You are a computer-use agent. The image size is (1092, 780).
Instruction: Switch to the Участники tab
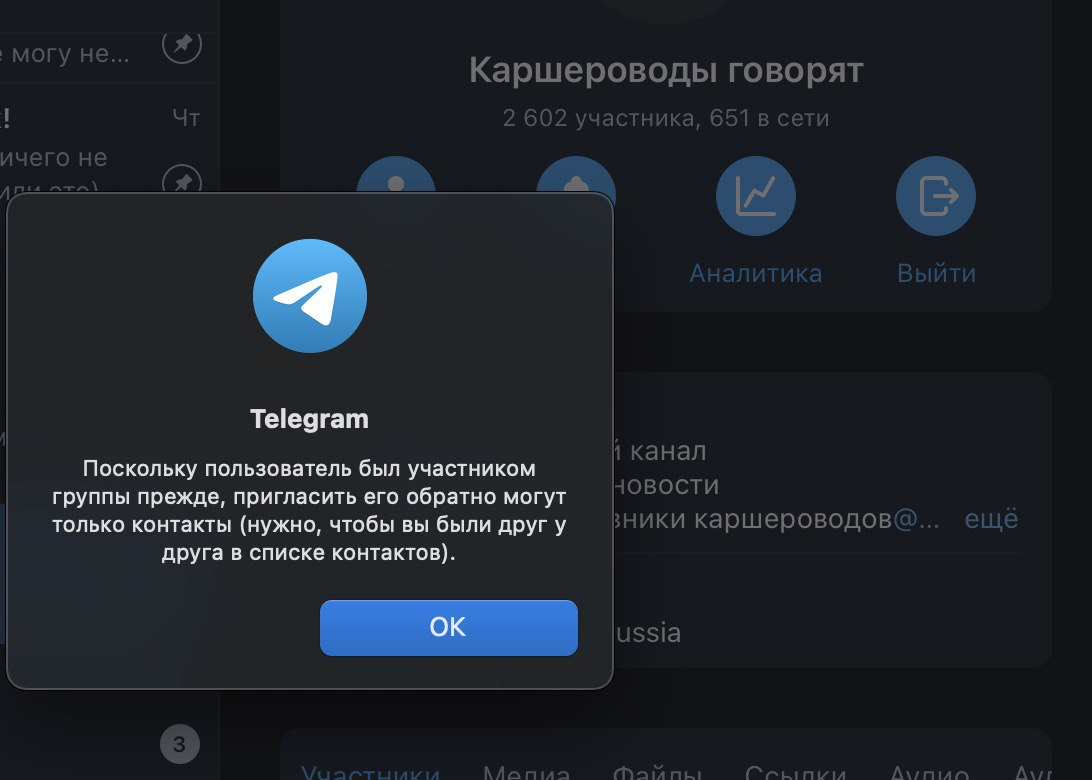pyautogui.click(x=370, y=772)
